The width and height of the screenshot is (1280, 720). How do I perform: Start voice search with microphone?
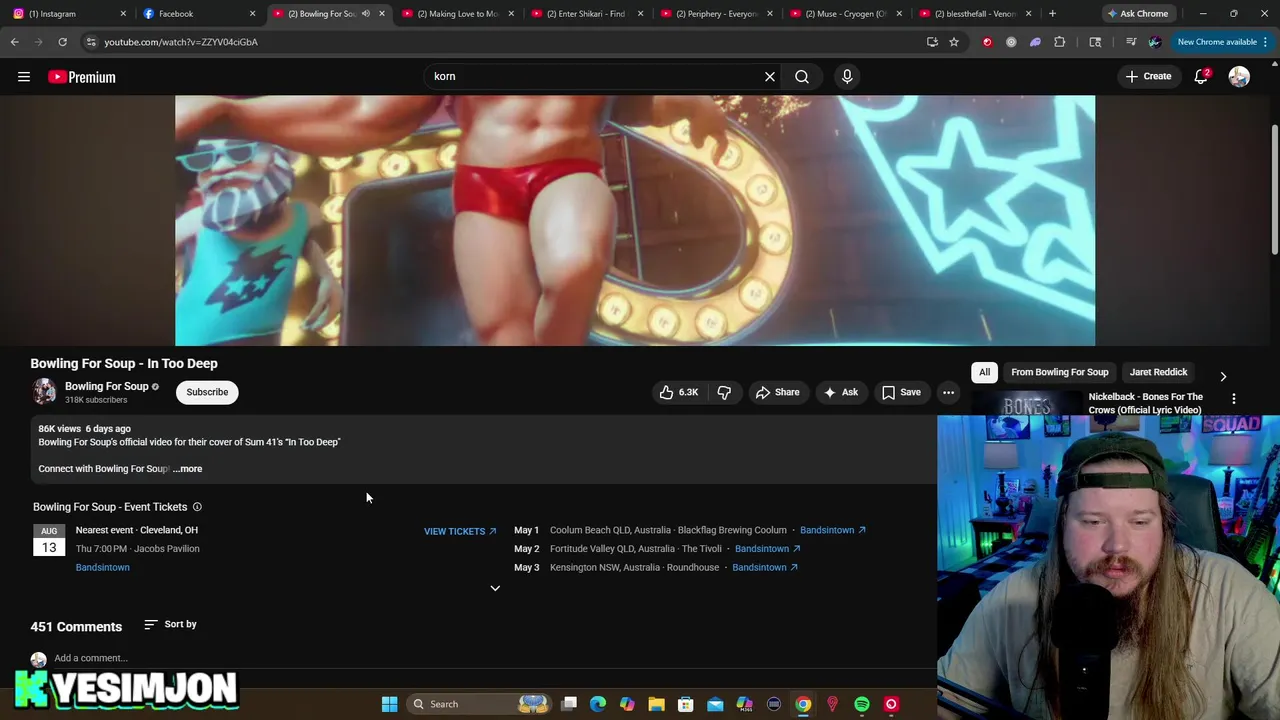pyautogui.click(x=847, y=76)
